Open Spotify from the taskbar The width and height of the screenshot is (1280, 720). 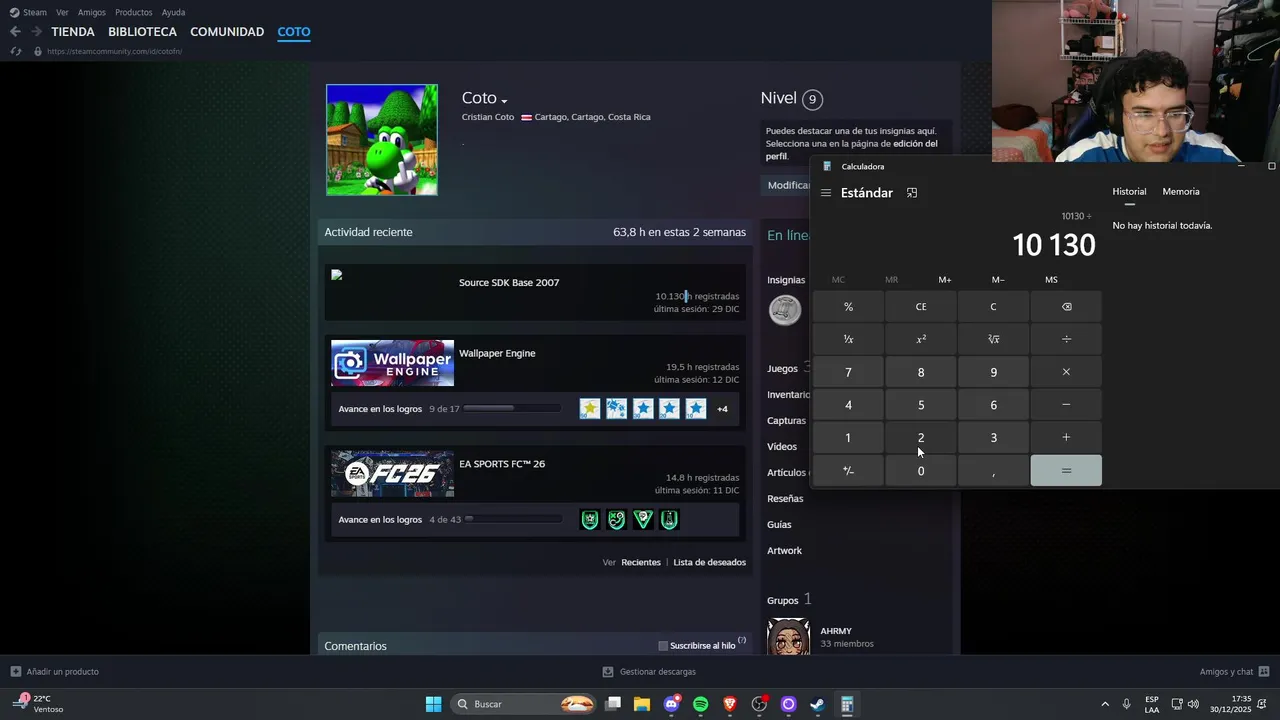click(x=700, y=705)
